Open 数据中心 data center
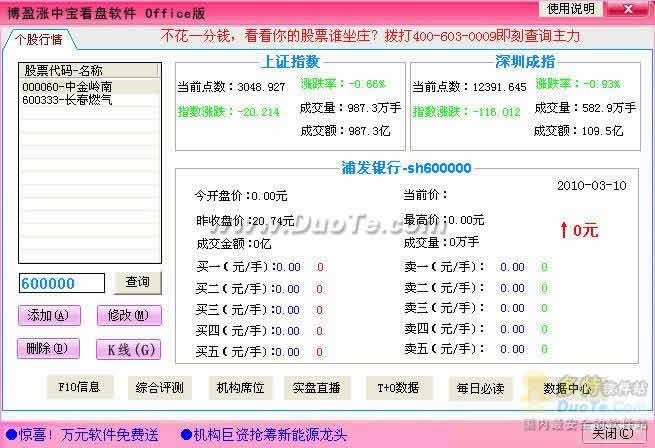Viewport: 655px width, 448px height. point(558,388)
